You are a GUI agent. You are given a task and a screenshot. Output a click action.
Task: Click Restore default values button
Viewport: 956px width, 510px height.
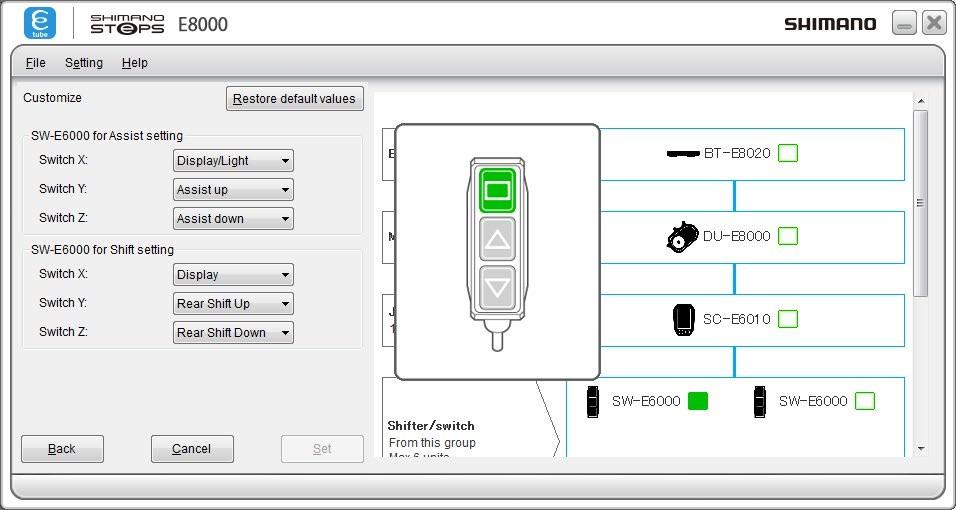click(294, 99)
